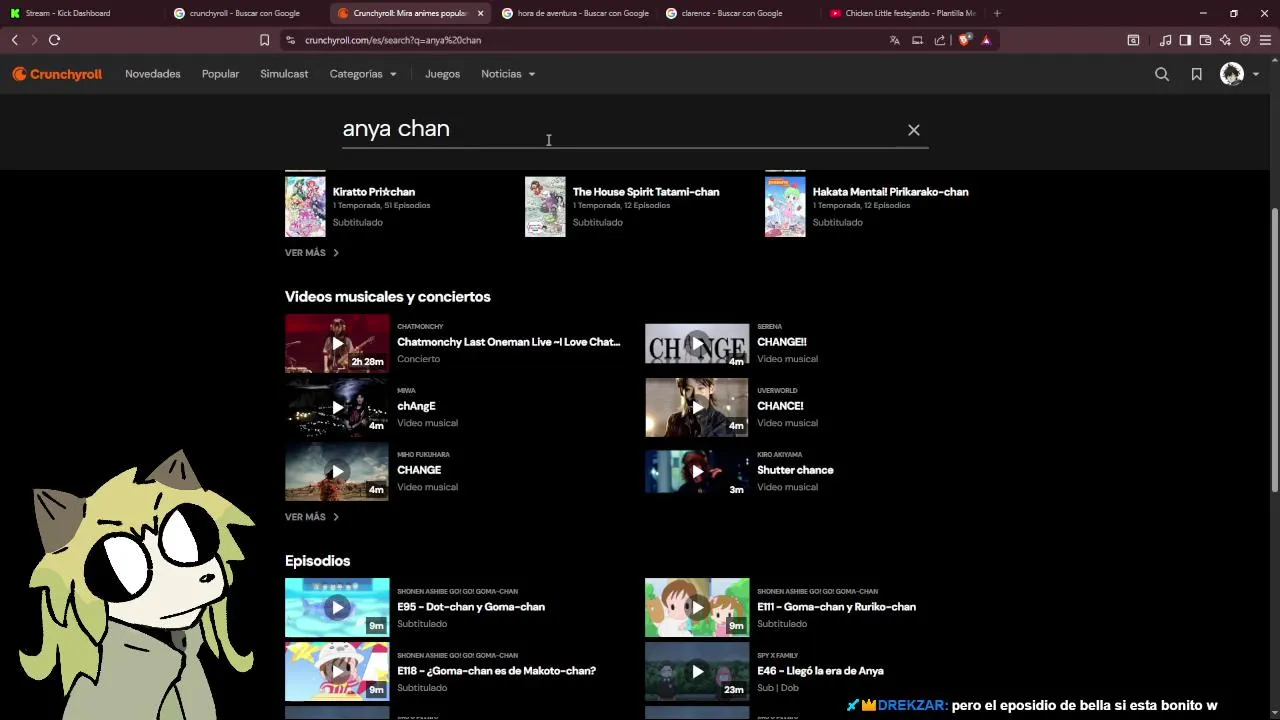
Task: Open the Simulcast menu item
Action: pos(284,74)
